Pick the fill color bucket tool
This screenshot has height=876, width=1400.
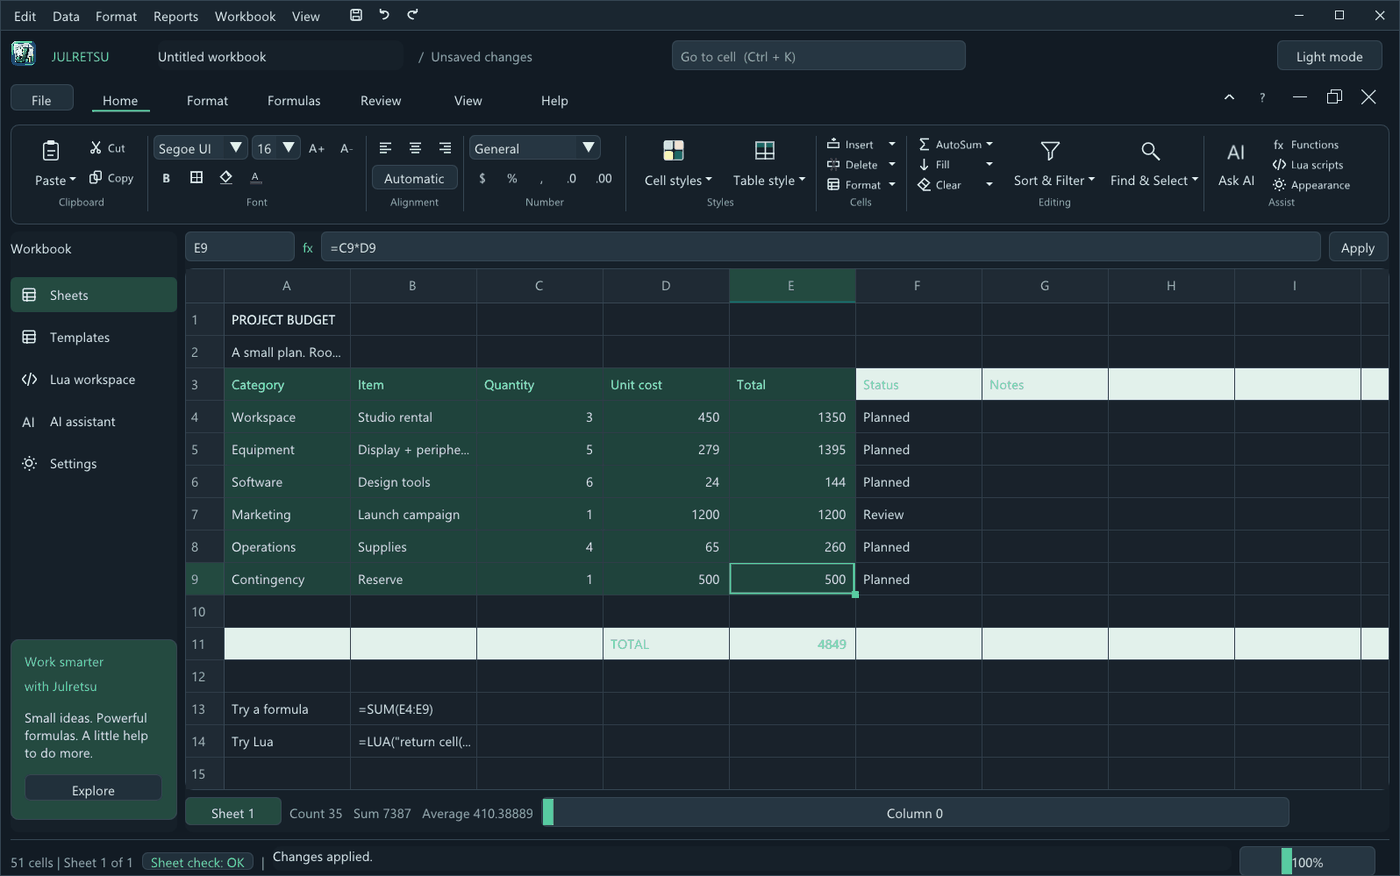[226, 178]
